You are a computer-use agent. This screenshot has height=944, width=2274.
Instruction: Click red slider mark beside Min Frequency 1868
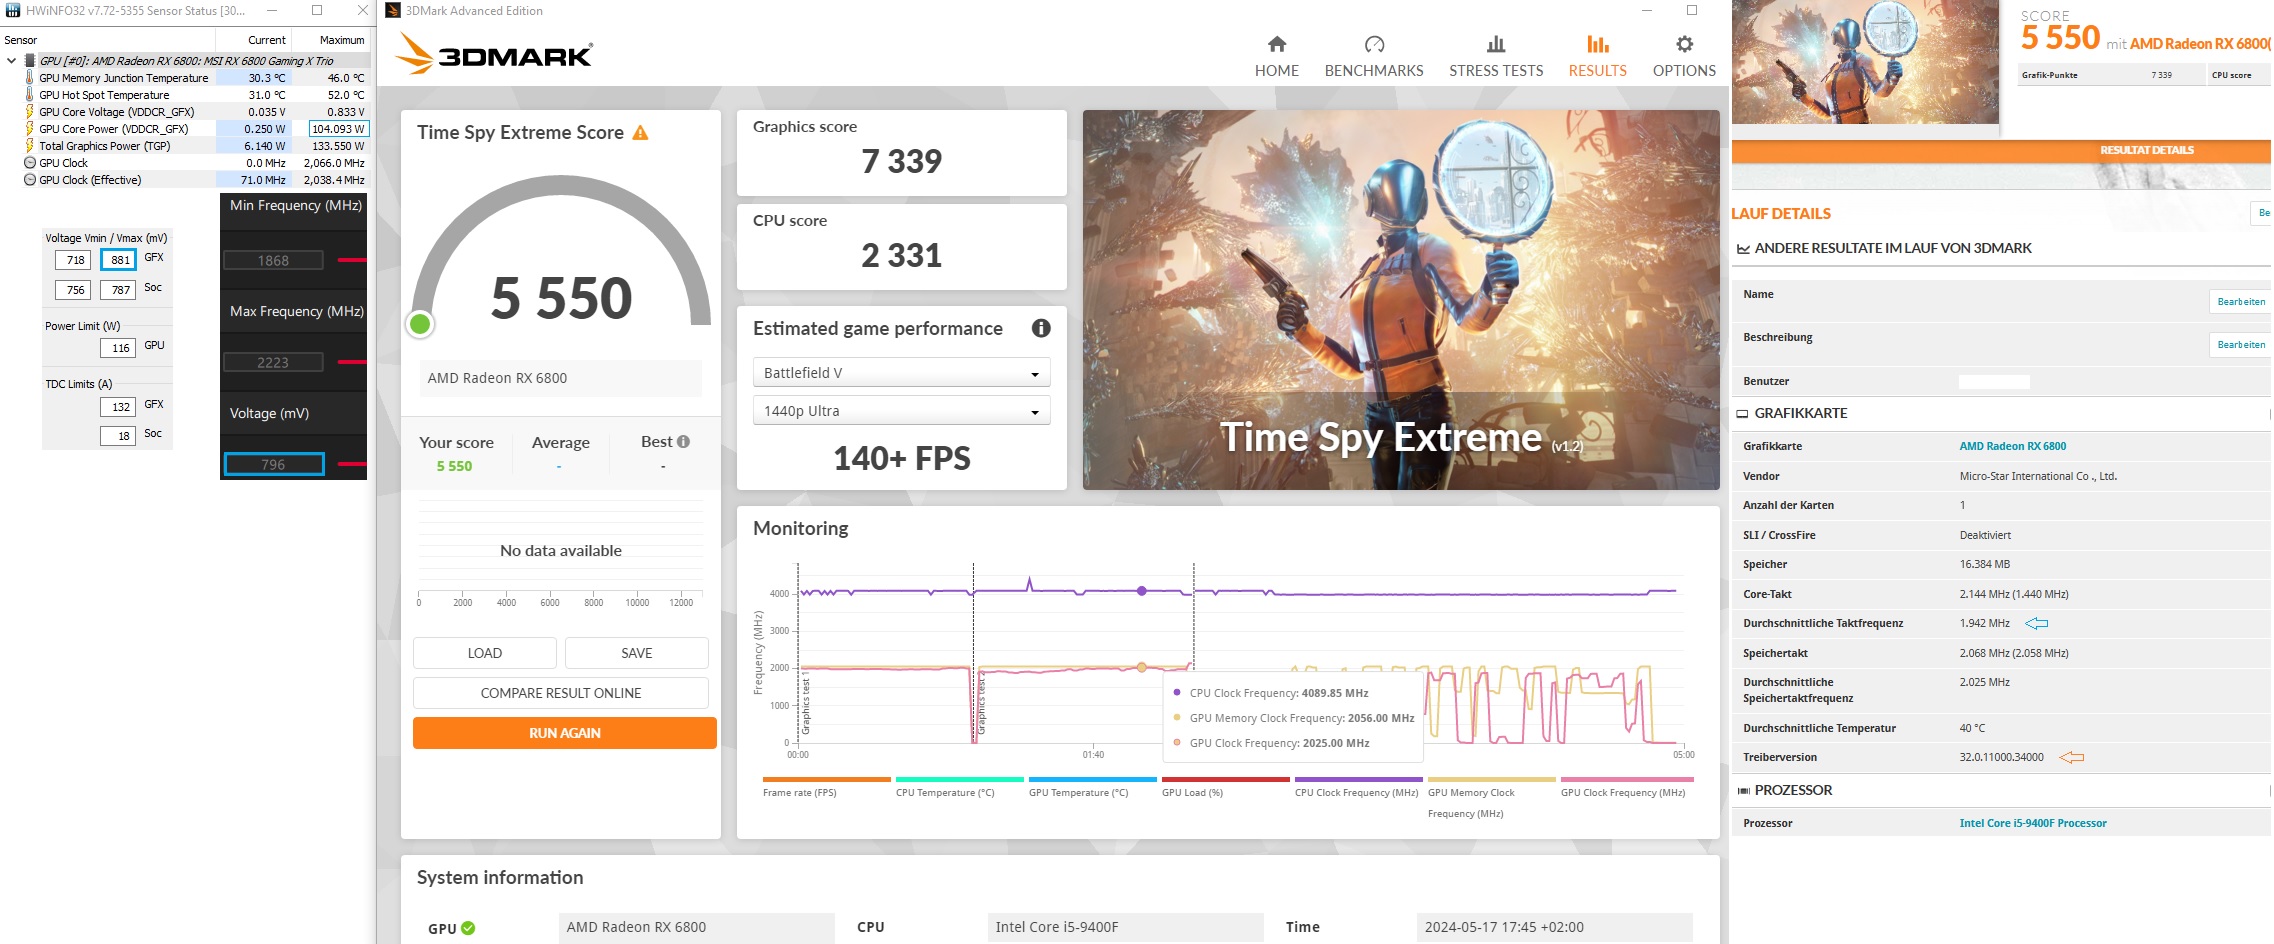click(x=352, y=260)
